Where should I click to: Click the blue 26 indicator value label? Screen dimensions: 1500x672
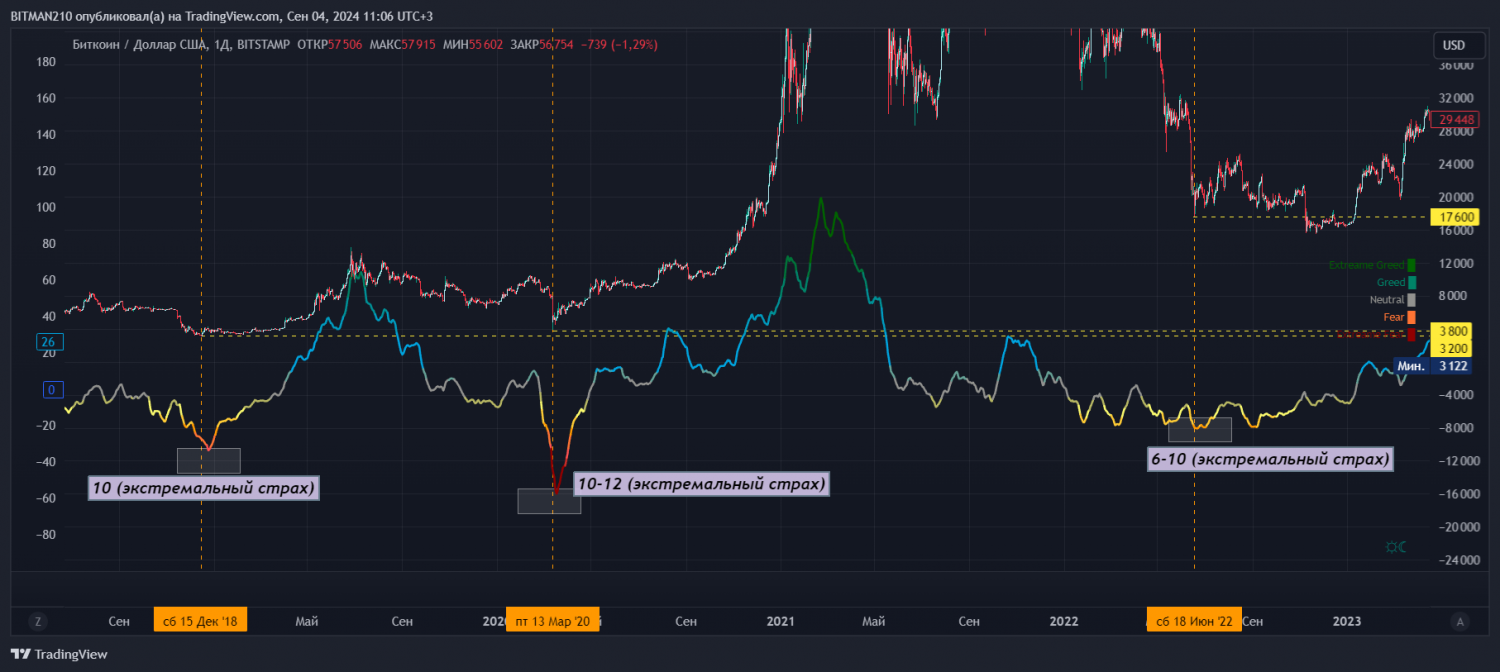[x=48, y=343]
